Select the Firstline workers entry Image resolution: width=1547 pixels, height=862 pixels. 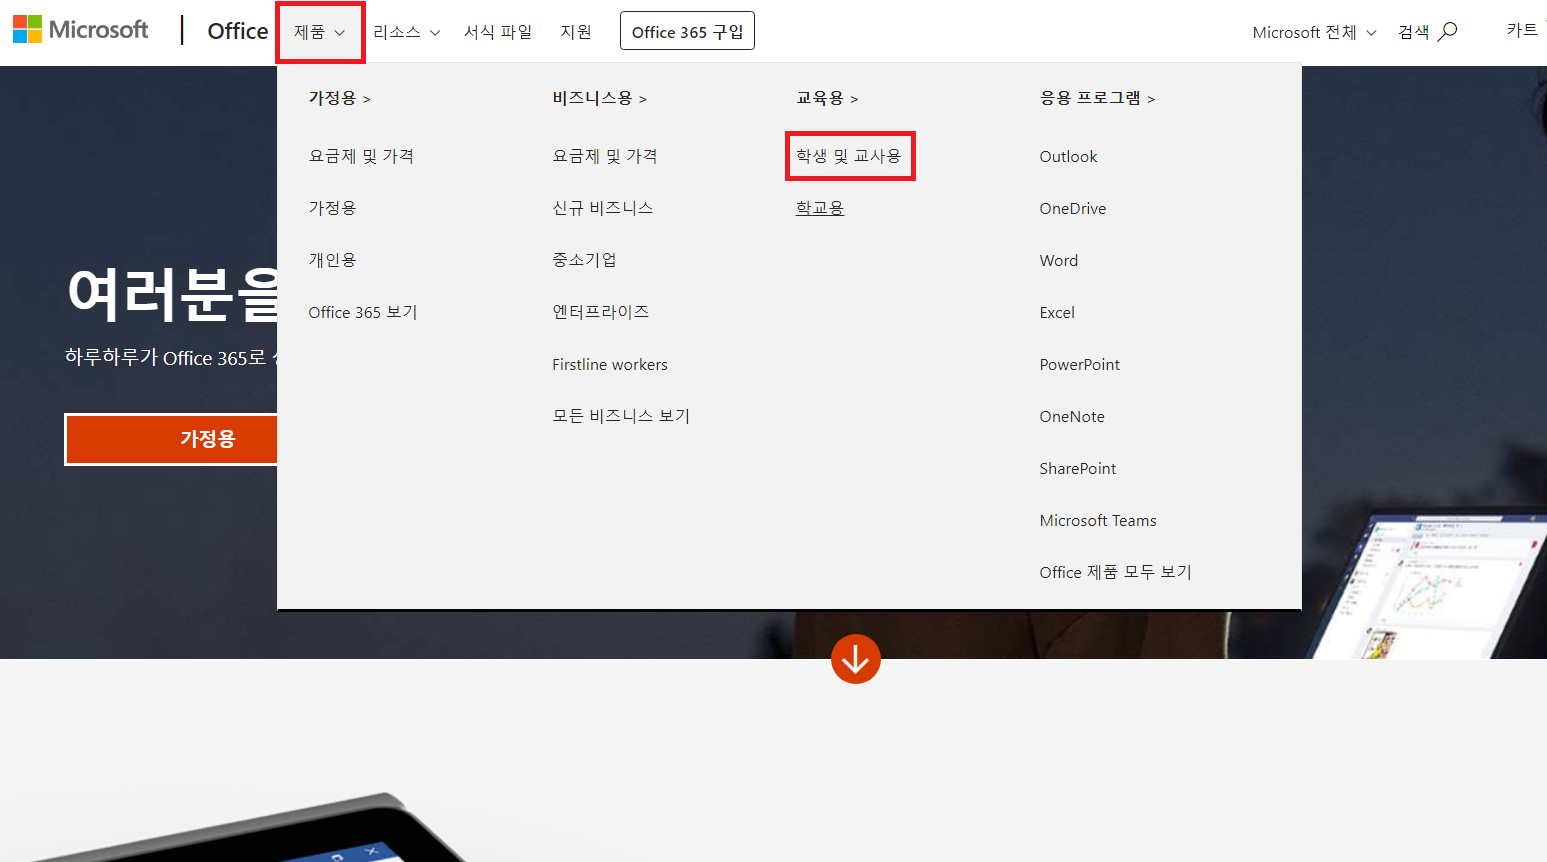[x=610, y=364]
